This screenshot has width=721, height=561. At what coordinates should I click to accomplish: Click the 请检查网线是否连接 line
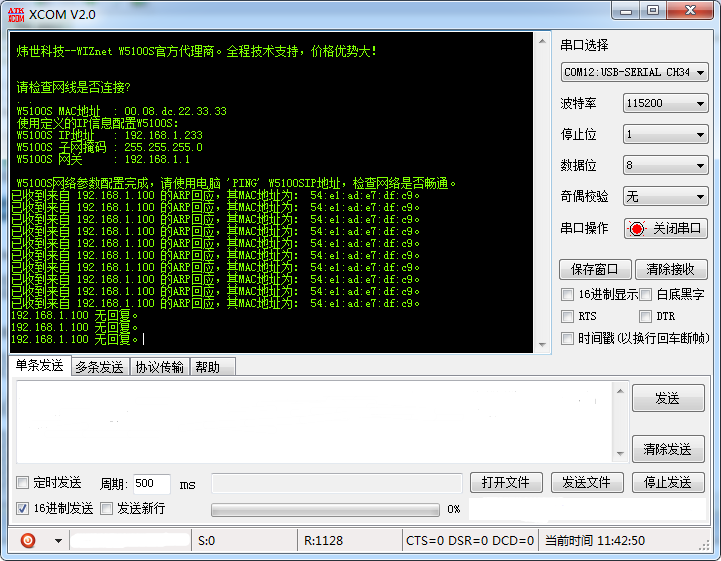pyautogui.click(x=74, y=87)
